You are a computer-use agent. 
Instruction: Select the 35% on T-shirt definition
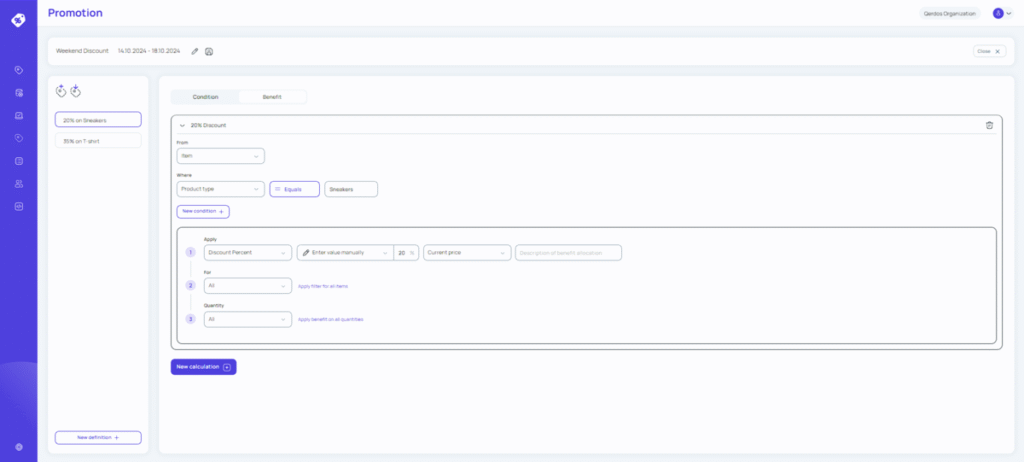coord(98,141)
